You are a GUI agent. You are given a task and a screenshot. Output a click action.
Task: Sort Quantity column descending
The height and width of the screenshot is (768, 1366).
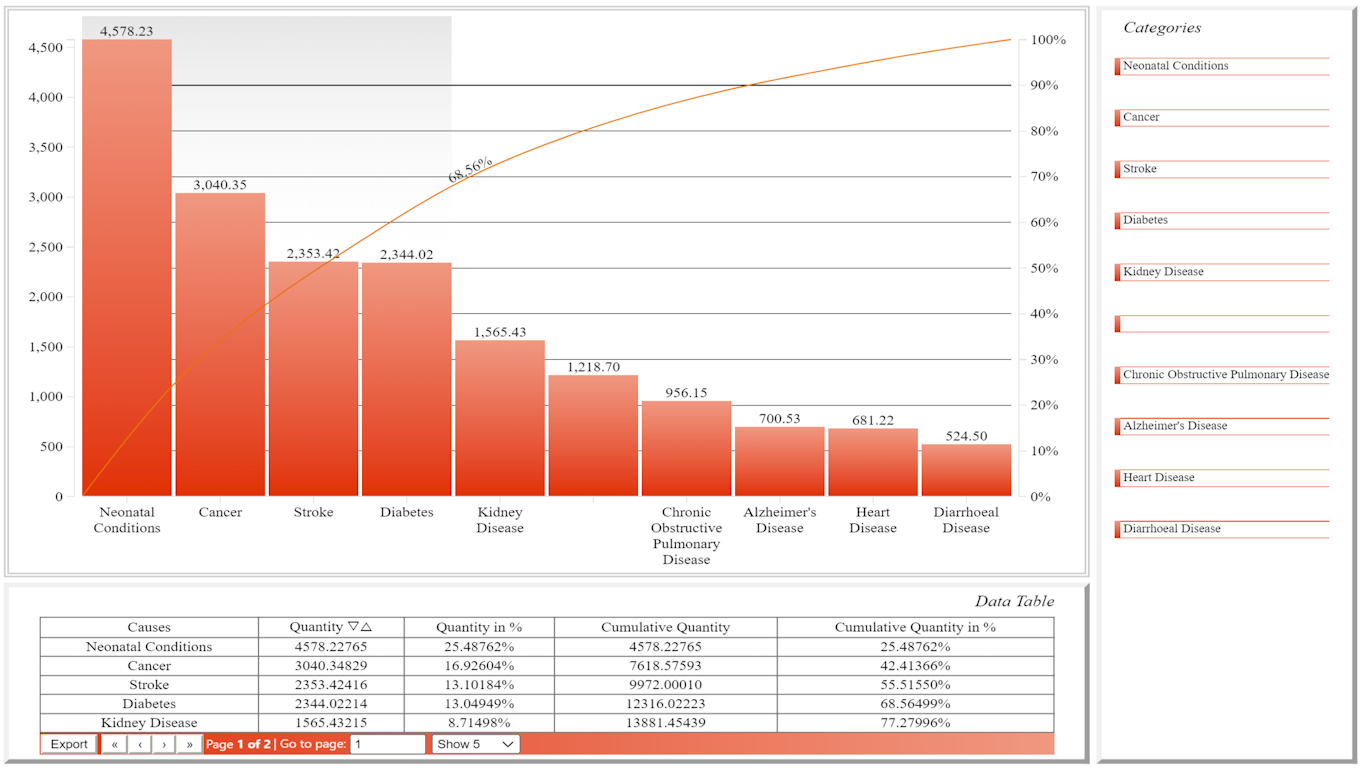(x=352, y=627)
